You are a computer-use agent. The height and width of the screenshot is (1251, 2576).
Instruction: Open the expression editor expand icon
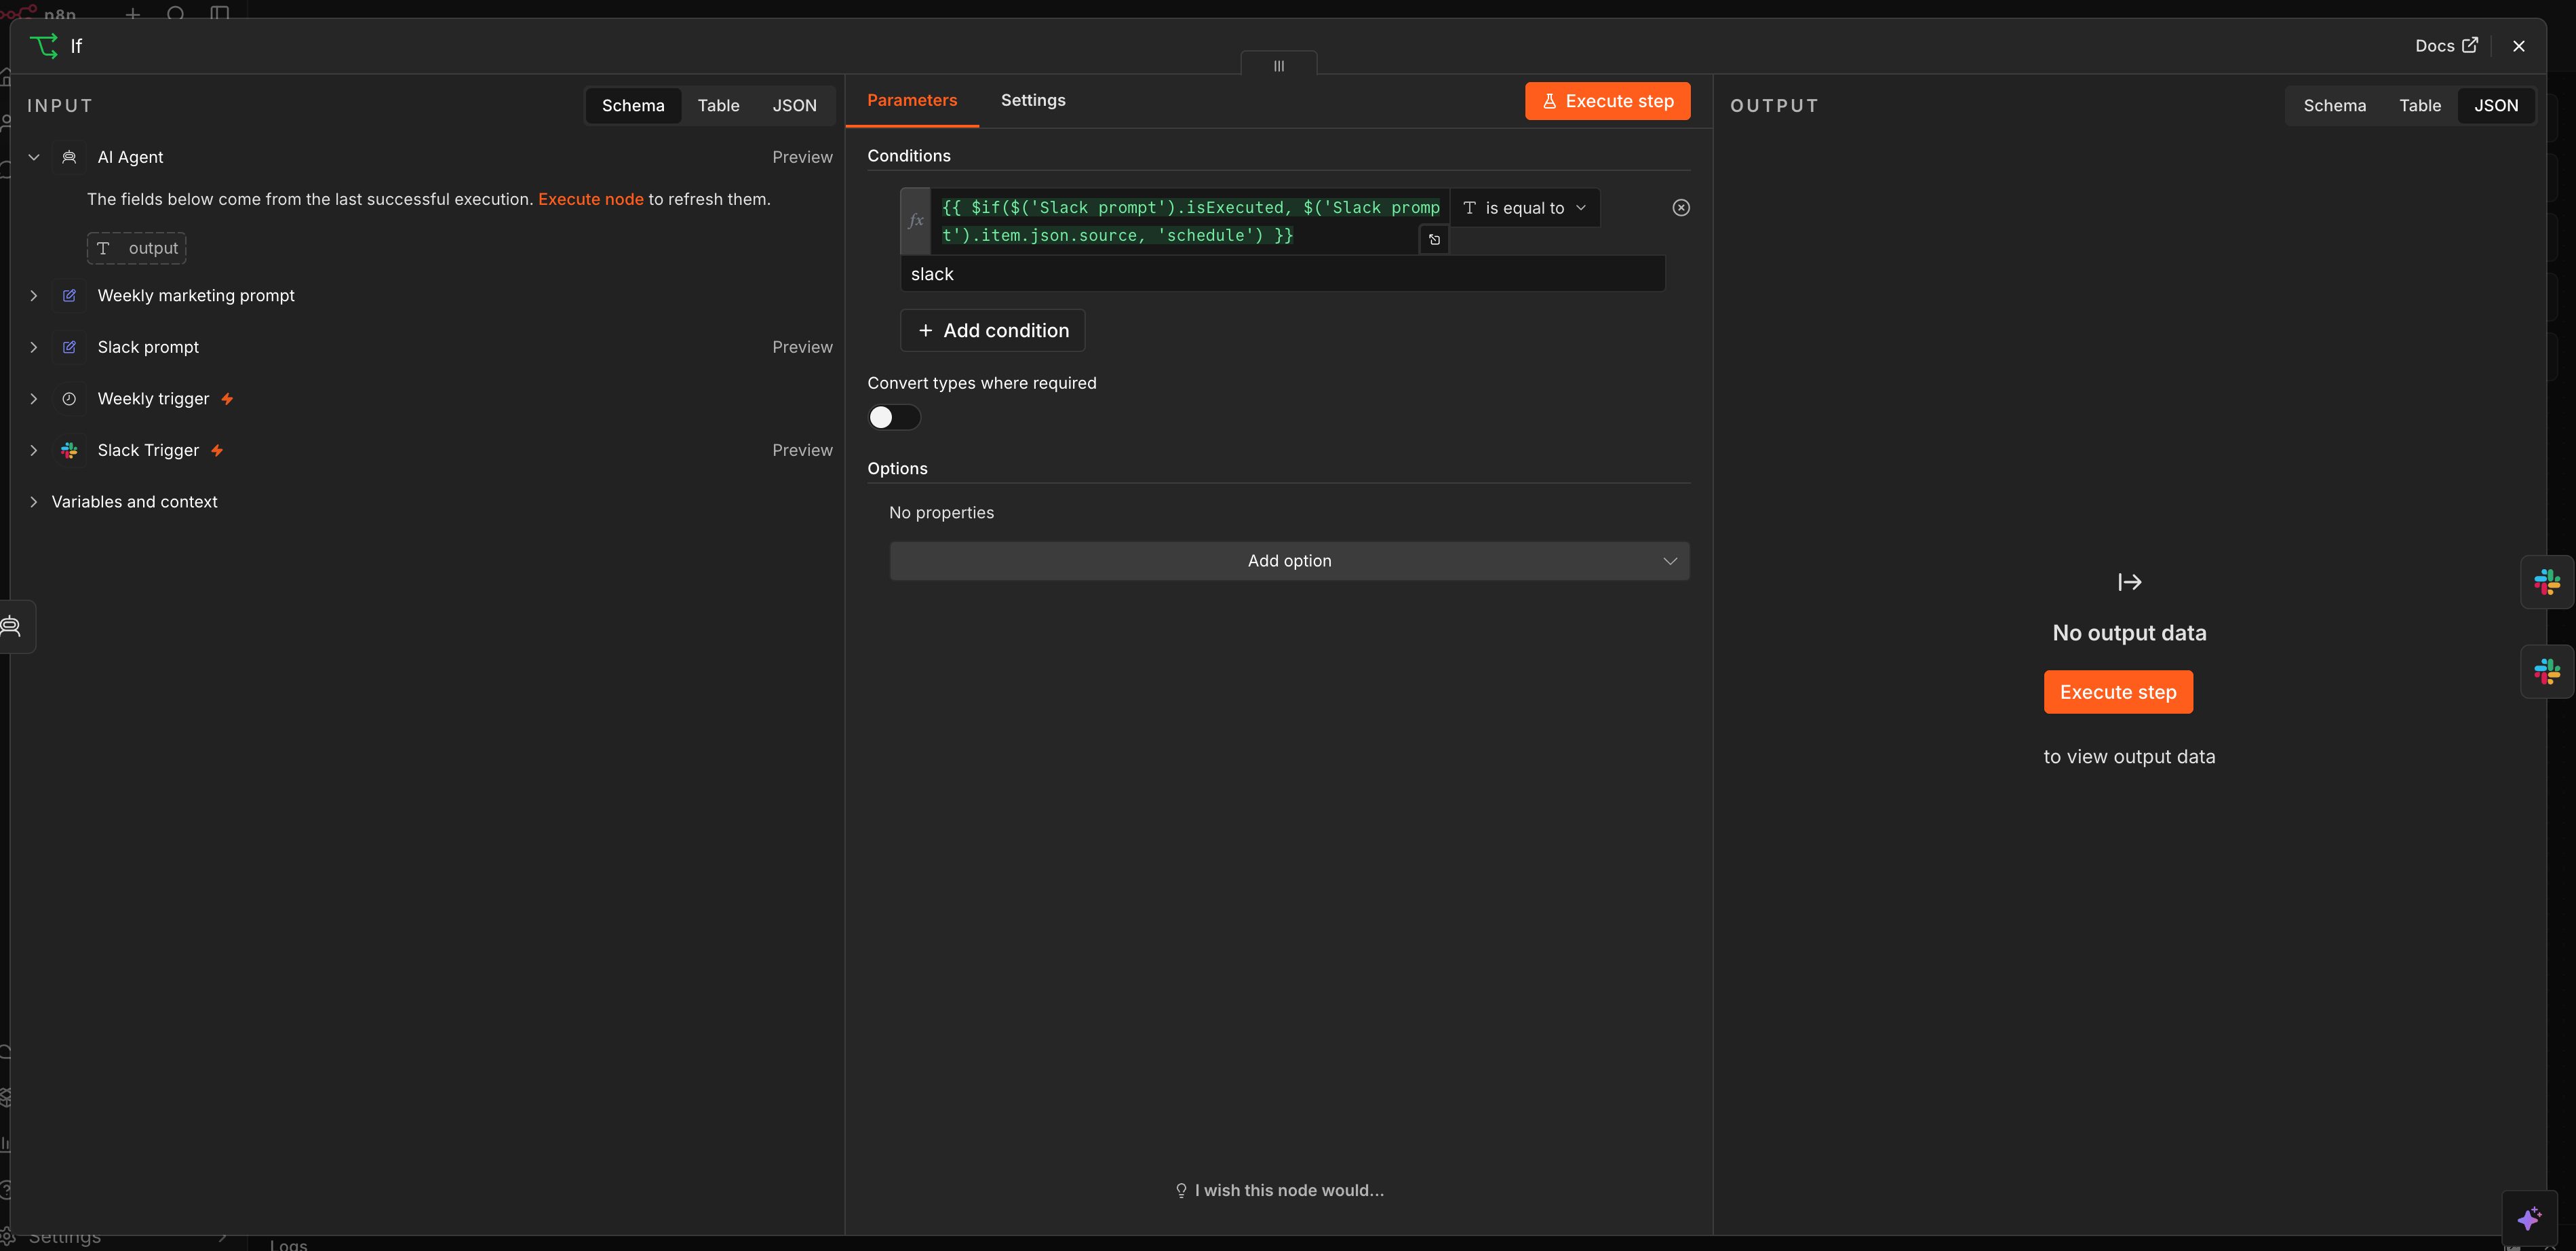click(x=1434, y=240)
